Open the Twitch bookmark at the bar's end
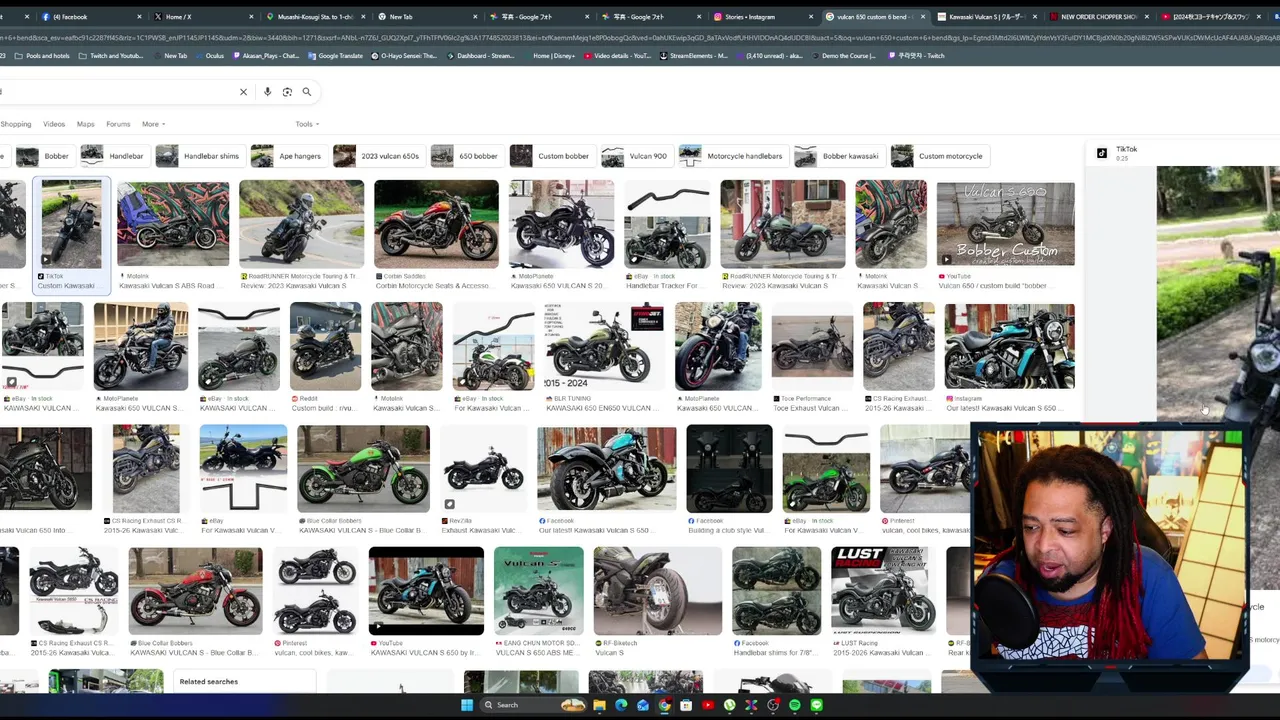Viewport: 1280px width, 720px height. tap(918, 56)
